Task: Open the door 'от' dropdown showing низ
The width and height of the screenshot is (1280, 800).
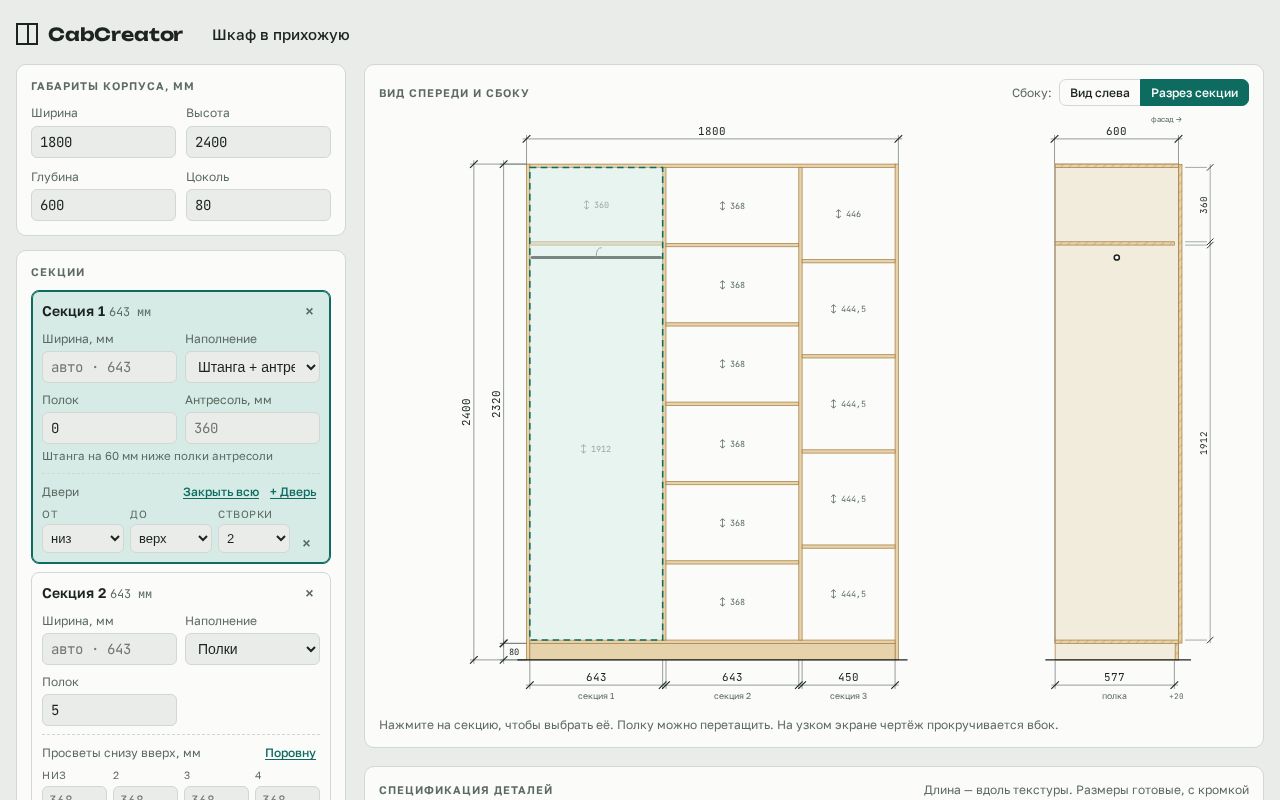Action: (x=83, y=538)
